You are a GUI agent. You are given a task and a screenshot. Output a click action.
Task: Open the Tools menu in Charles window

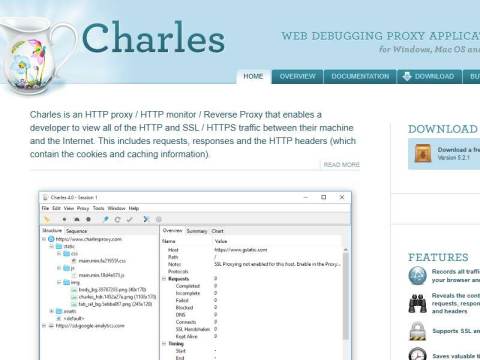[x=98, y=208]
